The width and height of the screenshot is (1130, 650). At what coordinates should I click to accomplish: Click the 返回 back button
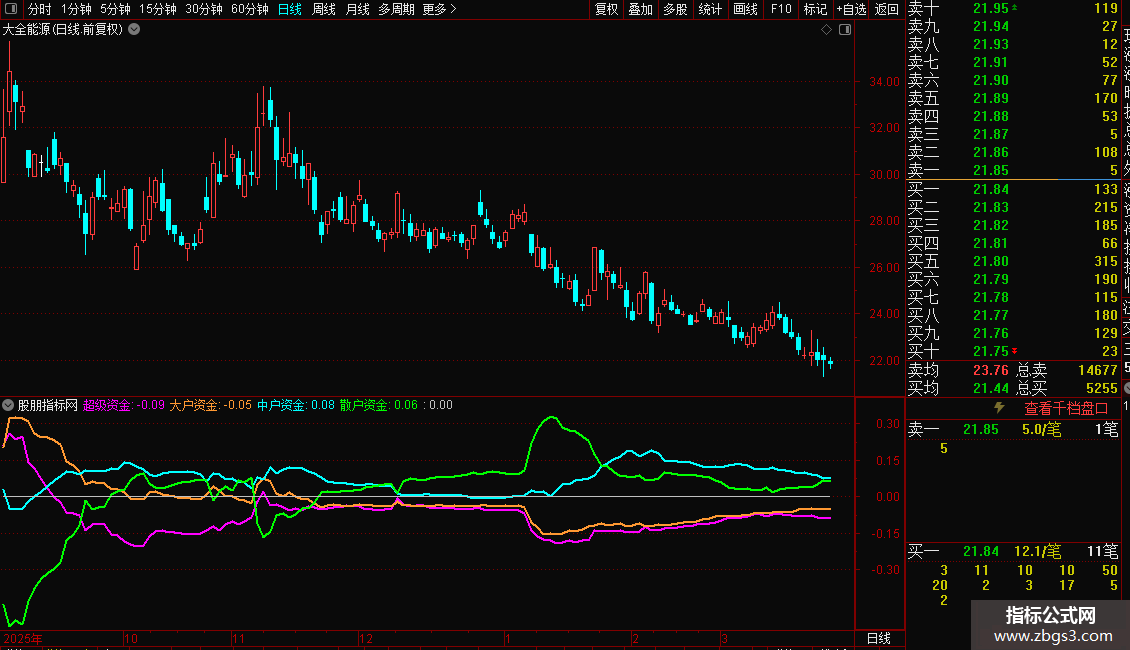click(887, 9)
